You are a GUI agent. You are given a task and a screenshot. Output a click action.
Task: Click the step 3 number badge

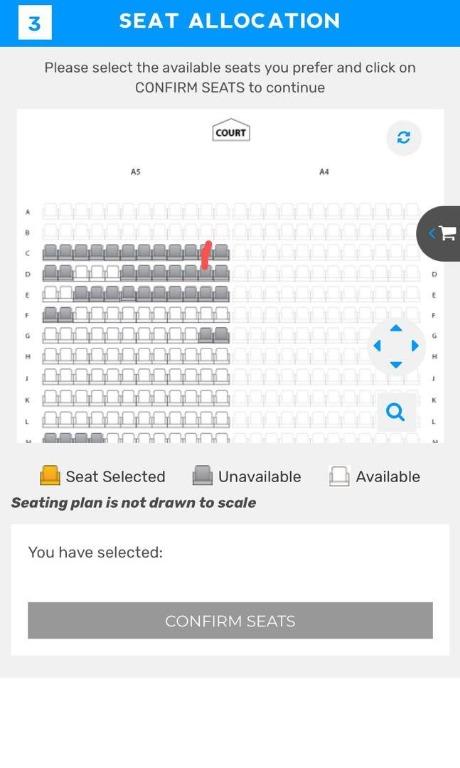tap(35, 23)
